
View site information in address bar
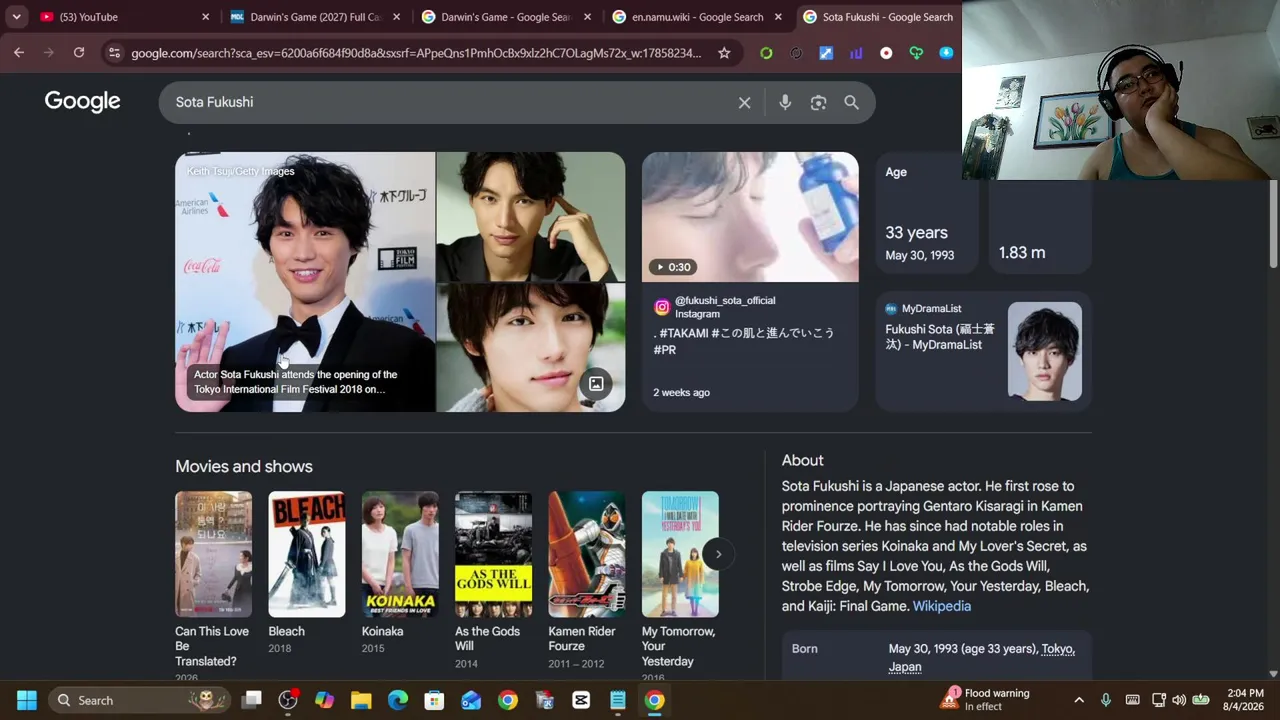pyautogui.click(x=114, y=53)
